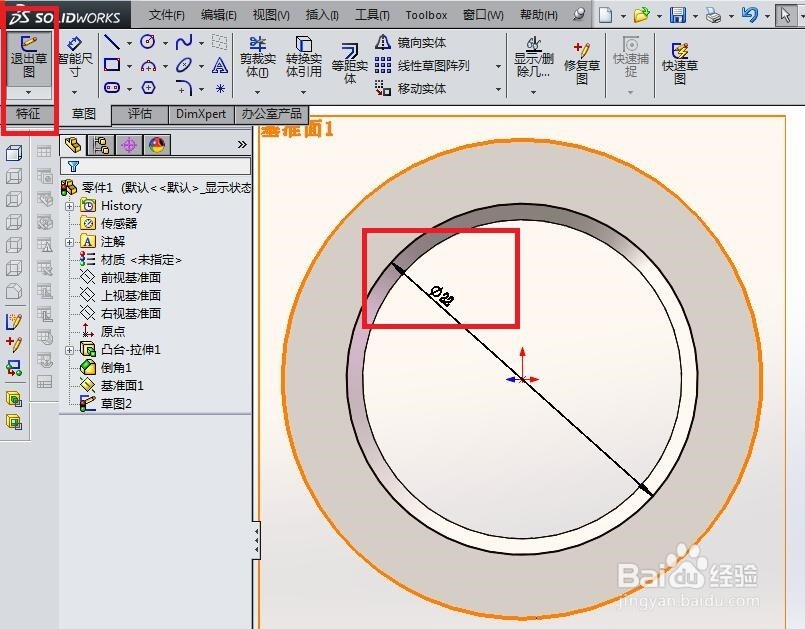Switch to the 特征 Features tab
The image size is (805, 629).
click(x=28, y=113)
